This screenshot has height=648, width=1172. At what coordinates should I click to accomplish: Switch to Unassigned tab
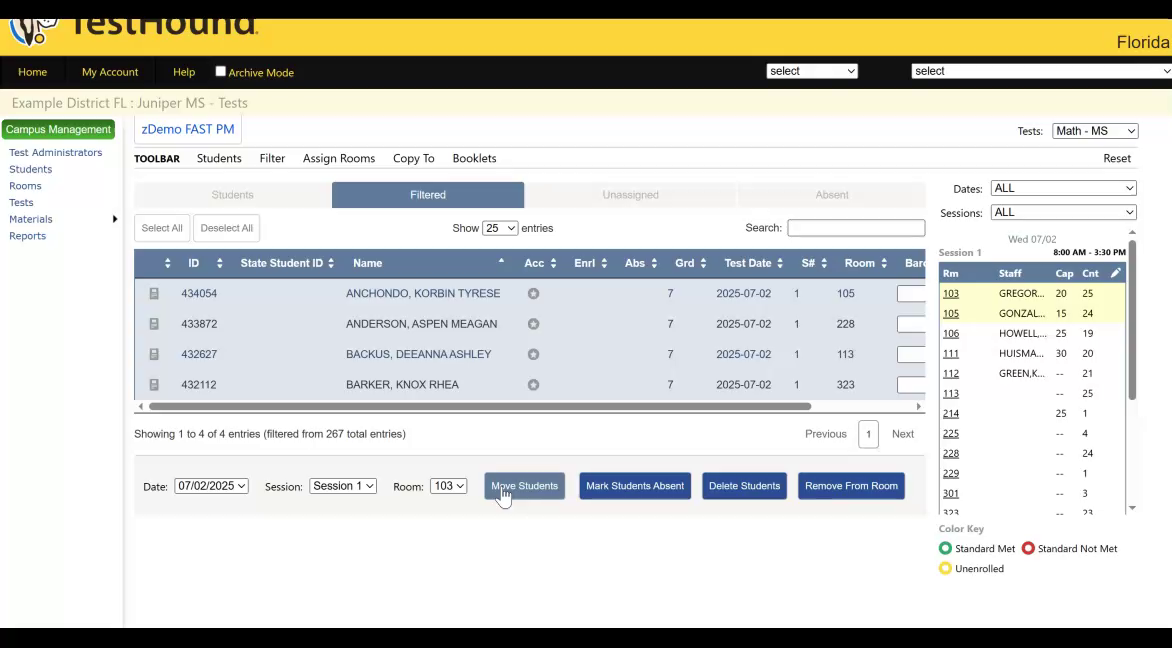631,195
